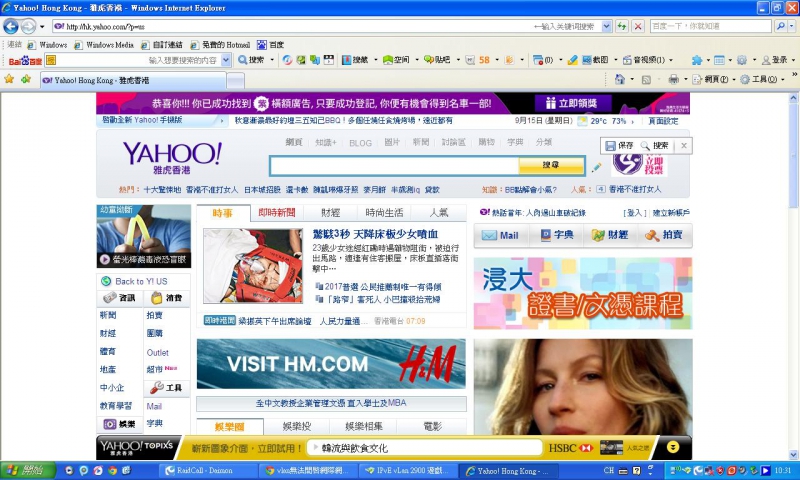Open the search provider dropdown arrow top-right

(792, 26)
